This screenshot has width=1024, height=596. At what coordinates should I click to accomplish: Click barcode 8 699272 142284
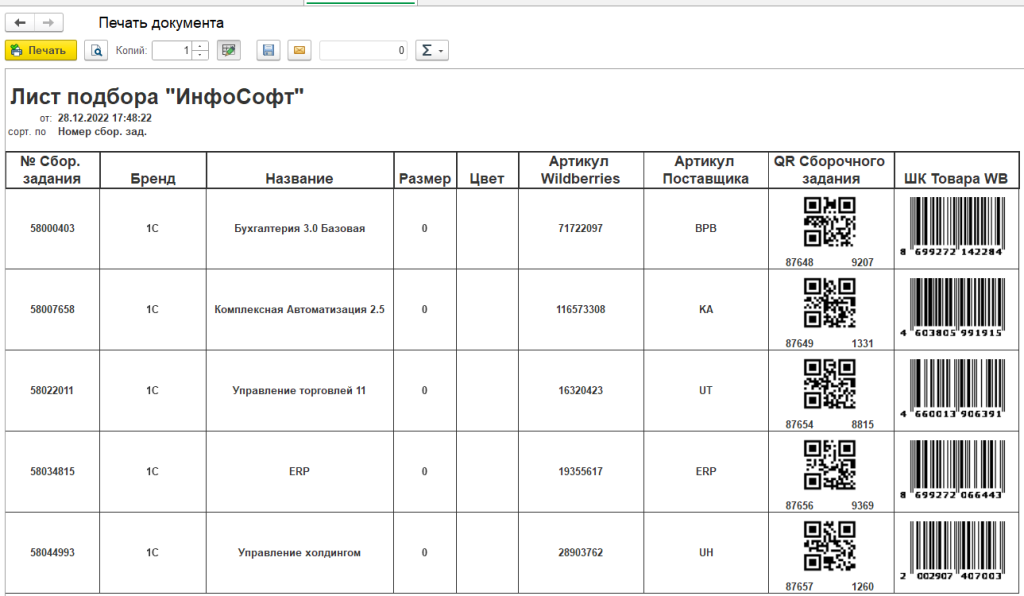click(x=953, y=227)
